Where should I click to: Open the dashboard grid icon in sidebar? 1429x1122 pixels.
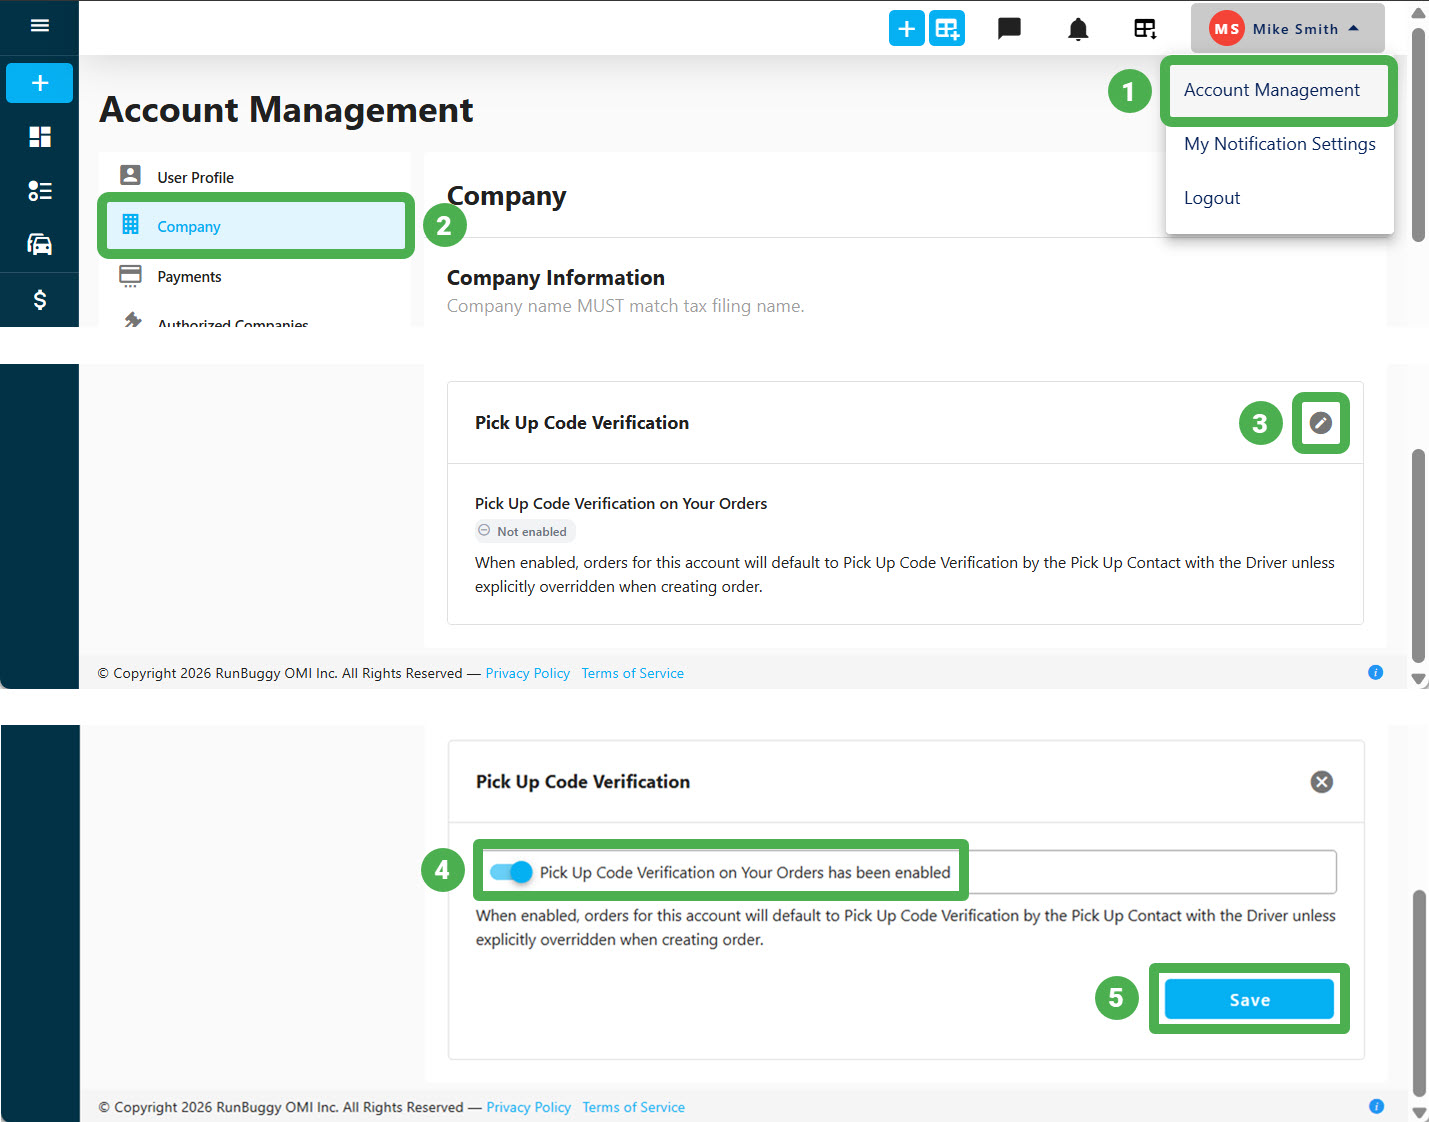point(40,137)
